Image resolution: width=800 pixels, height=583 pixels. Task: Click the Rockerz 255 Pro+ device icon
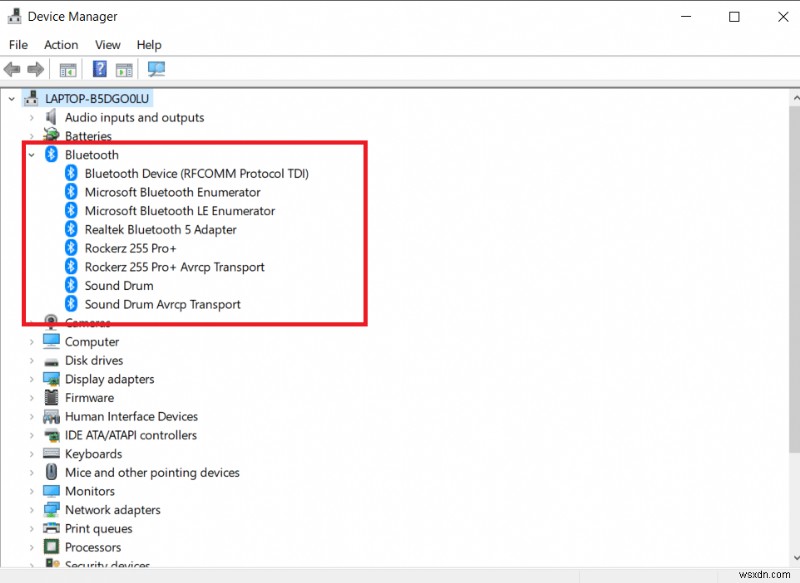coord(69,248)
